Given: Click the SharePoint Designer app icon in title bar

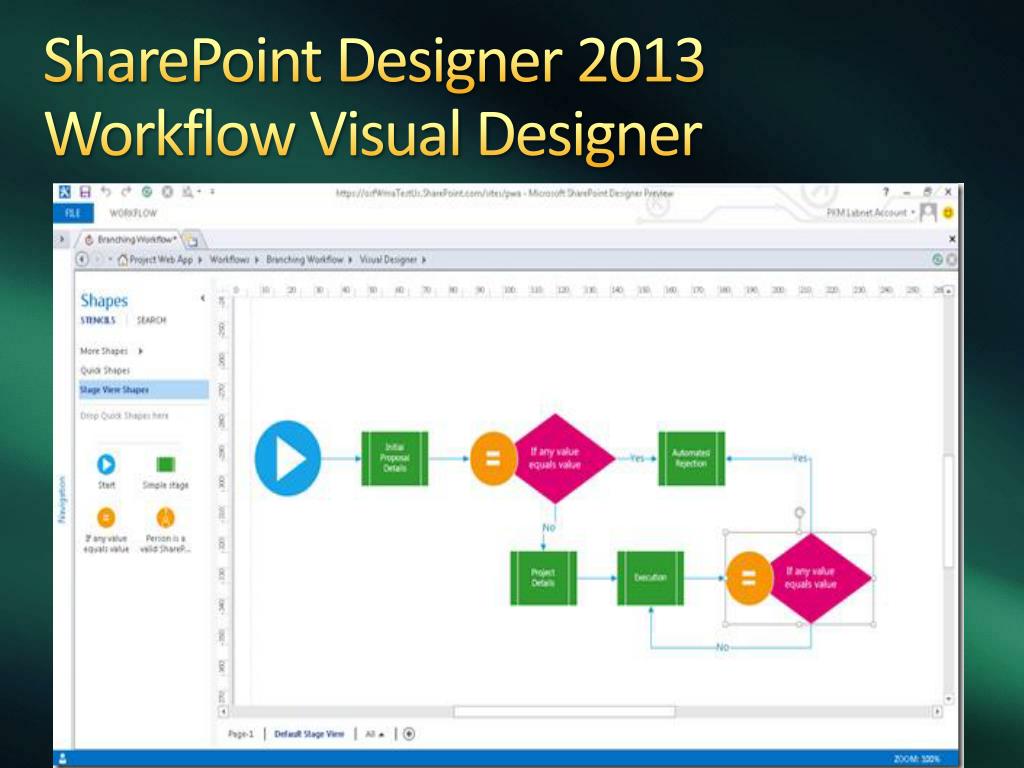Looking at the screenshot, I should [64, 191].
